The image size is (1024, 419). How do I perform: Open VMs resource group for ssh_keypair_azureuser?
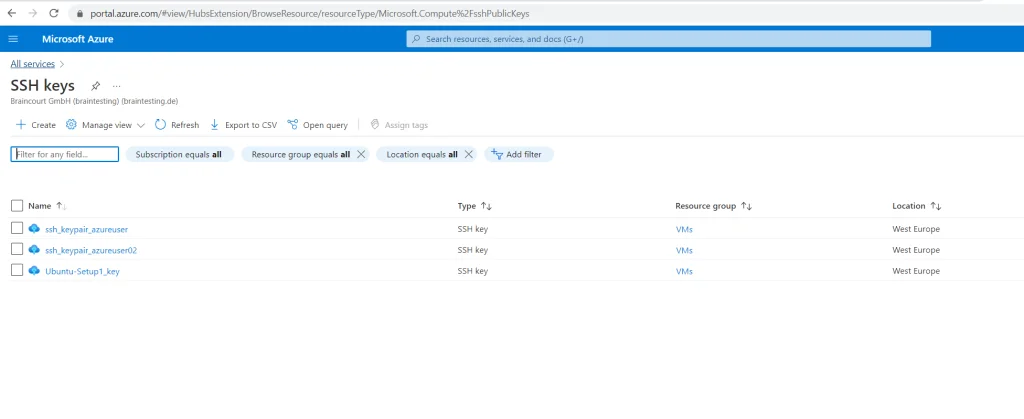[x=684, y=229]
